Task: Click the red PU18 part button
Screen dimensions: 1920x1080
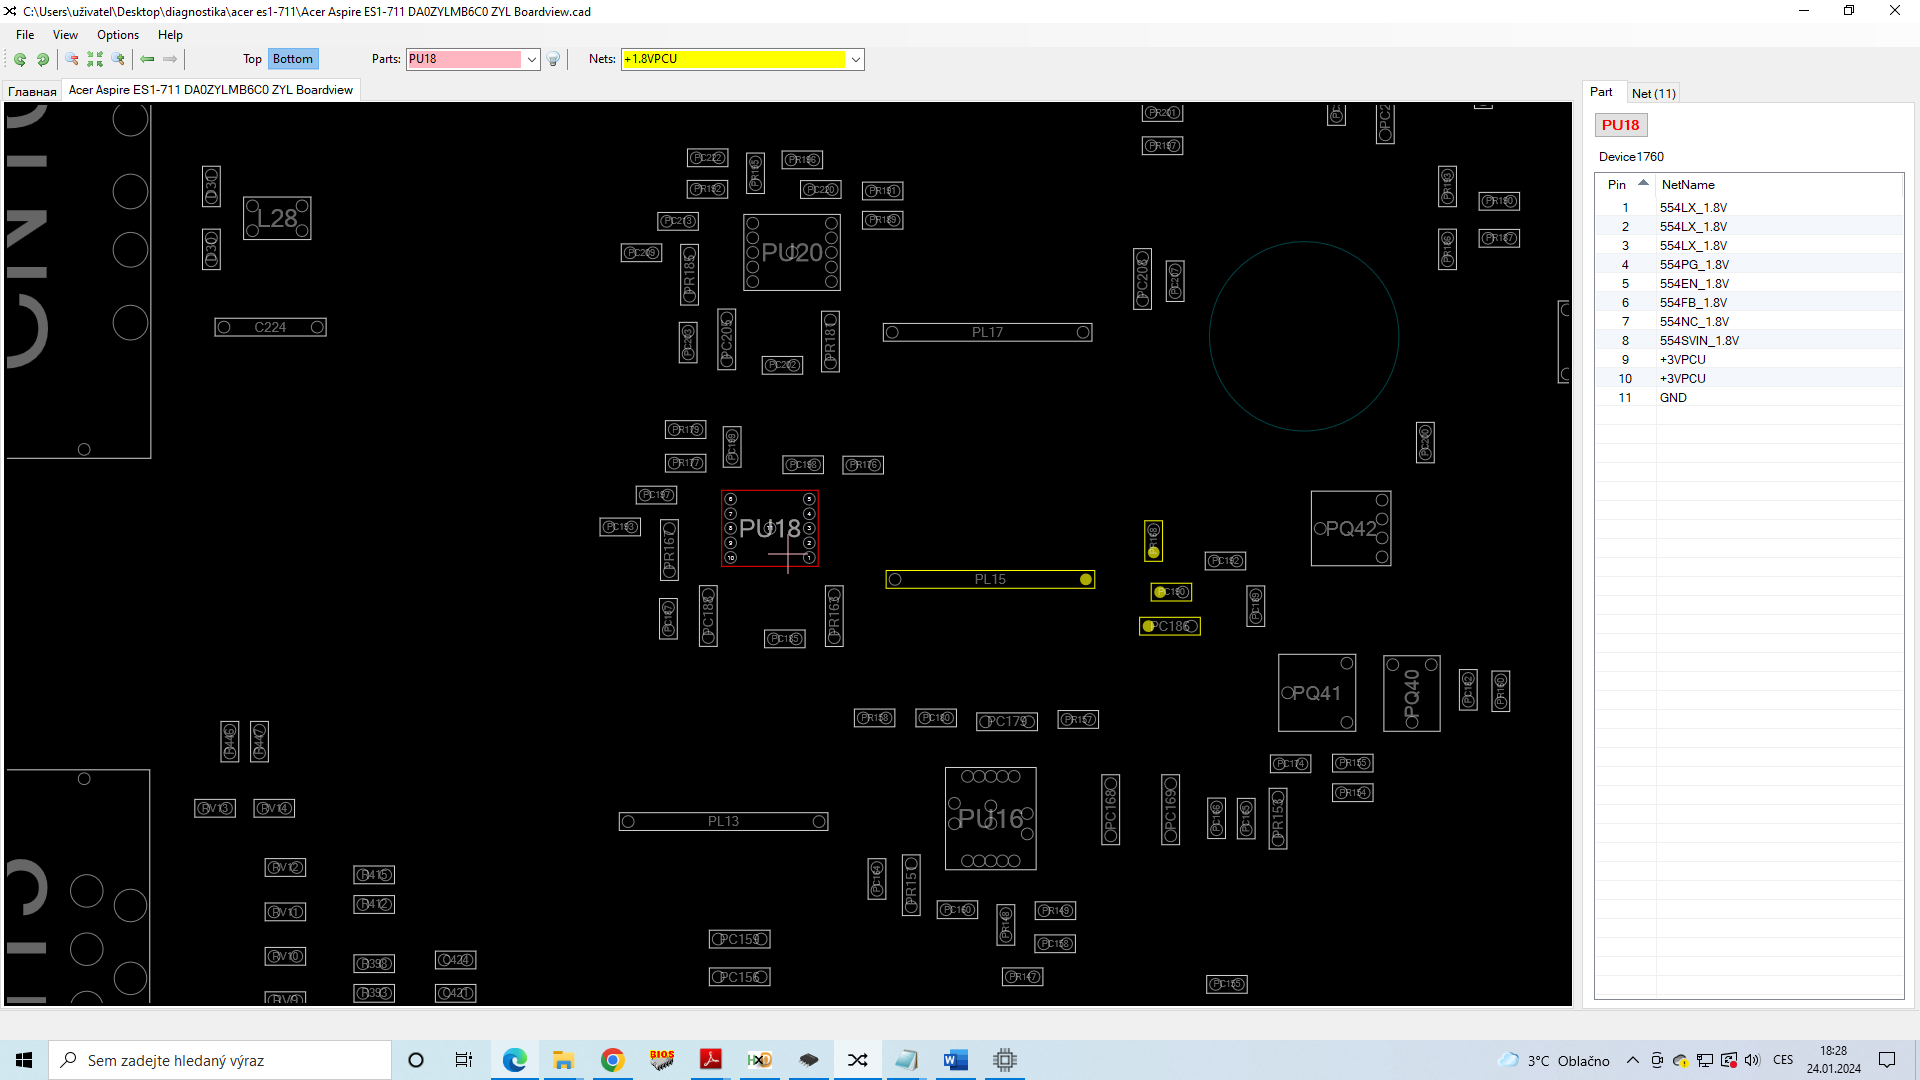Action: coord(1620,125)
